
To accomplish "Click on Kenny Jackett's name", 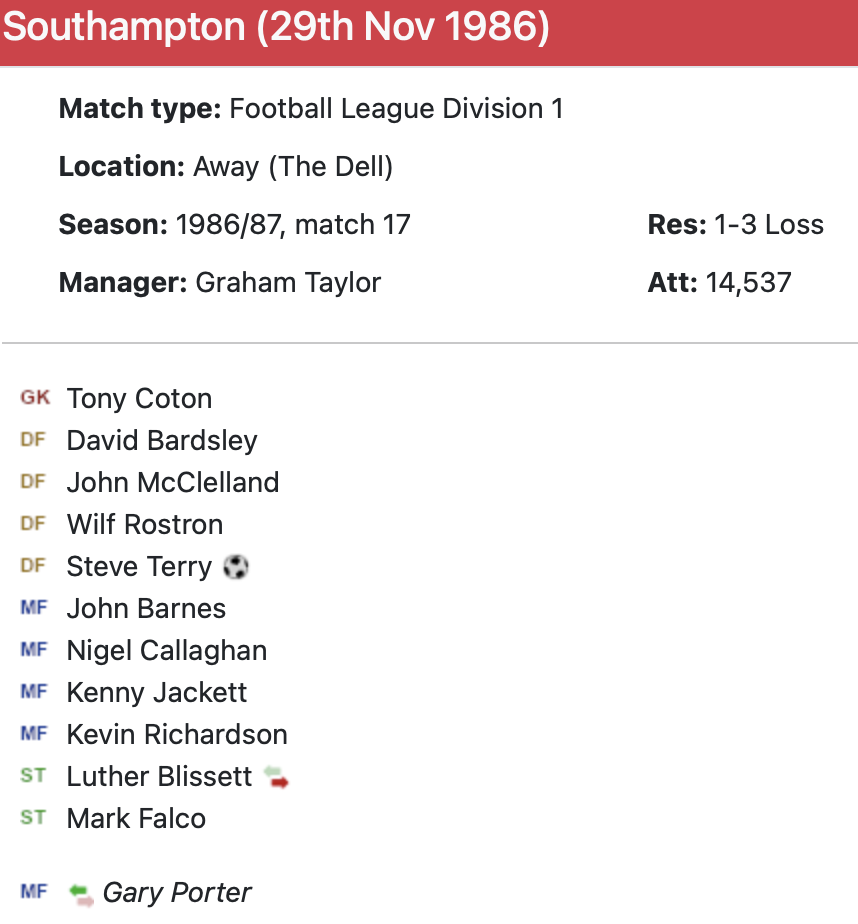I will (x=156, y=692).
